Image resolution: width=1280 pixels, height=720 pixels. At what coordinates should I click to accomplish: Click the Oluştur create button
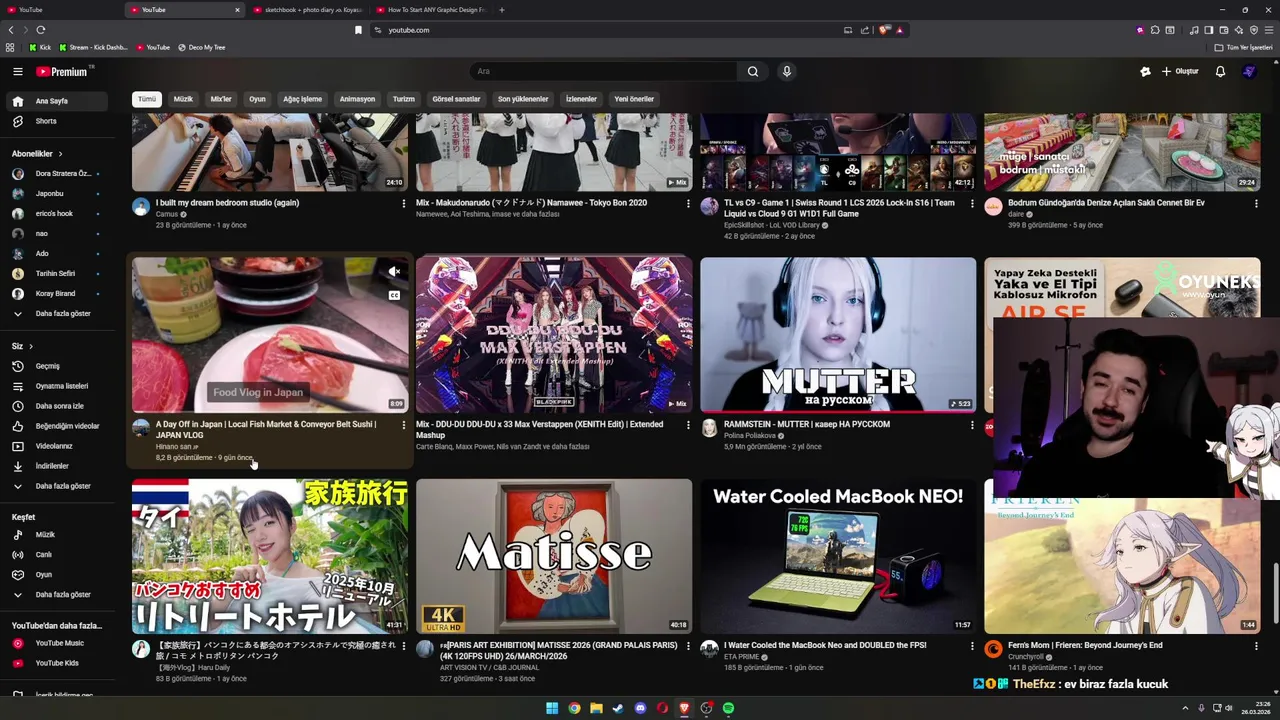tap(1180, 71)
